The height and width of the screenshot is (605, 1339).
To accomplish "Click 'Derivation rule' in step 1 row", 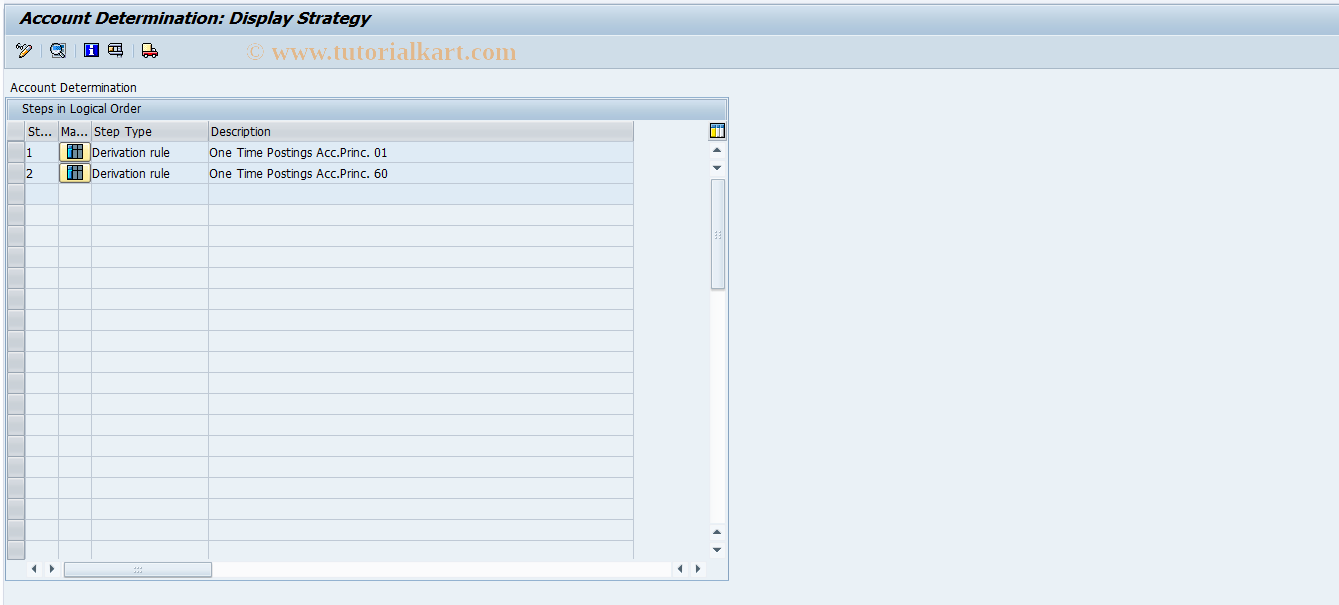I will coord(150,153).
